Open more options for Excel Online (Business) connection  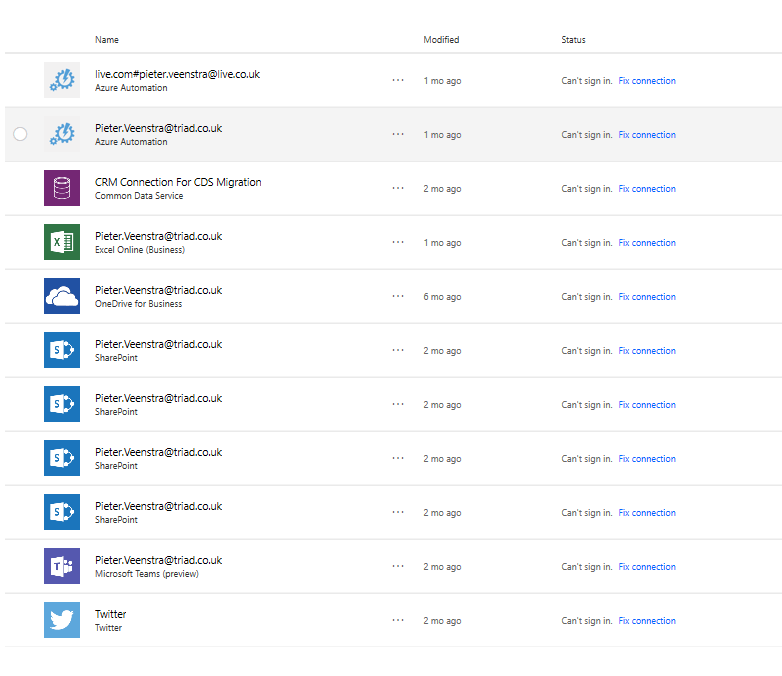tap(398, 242)
